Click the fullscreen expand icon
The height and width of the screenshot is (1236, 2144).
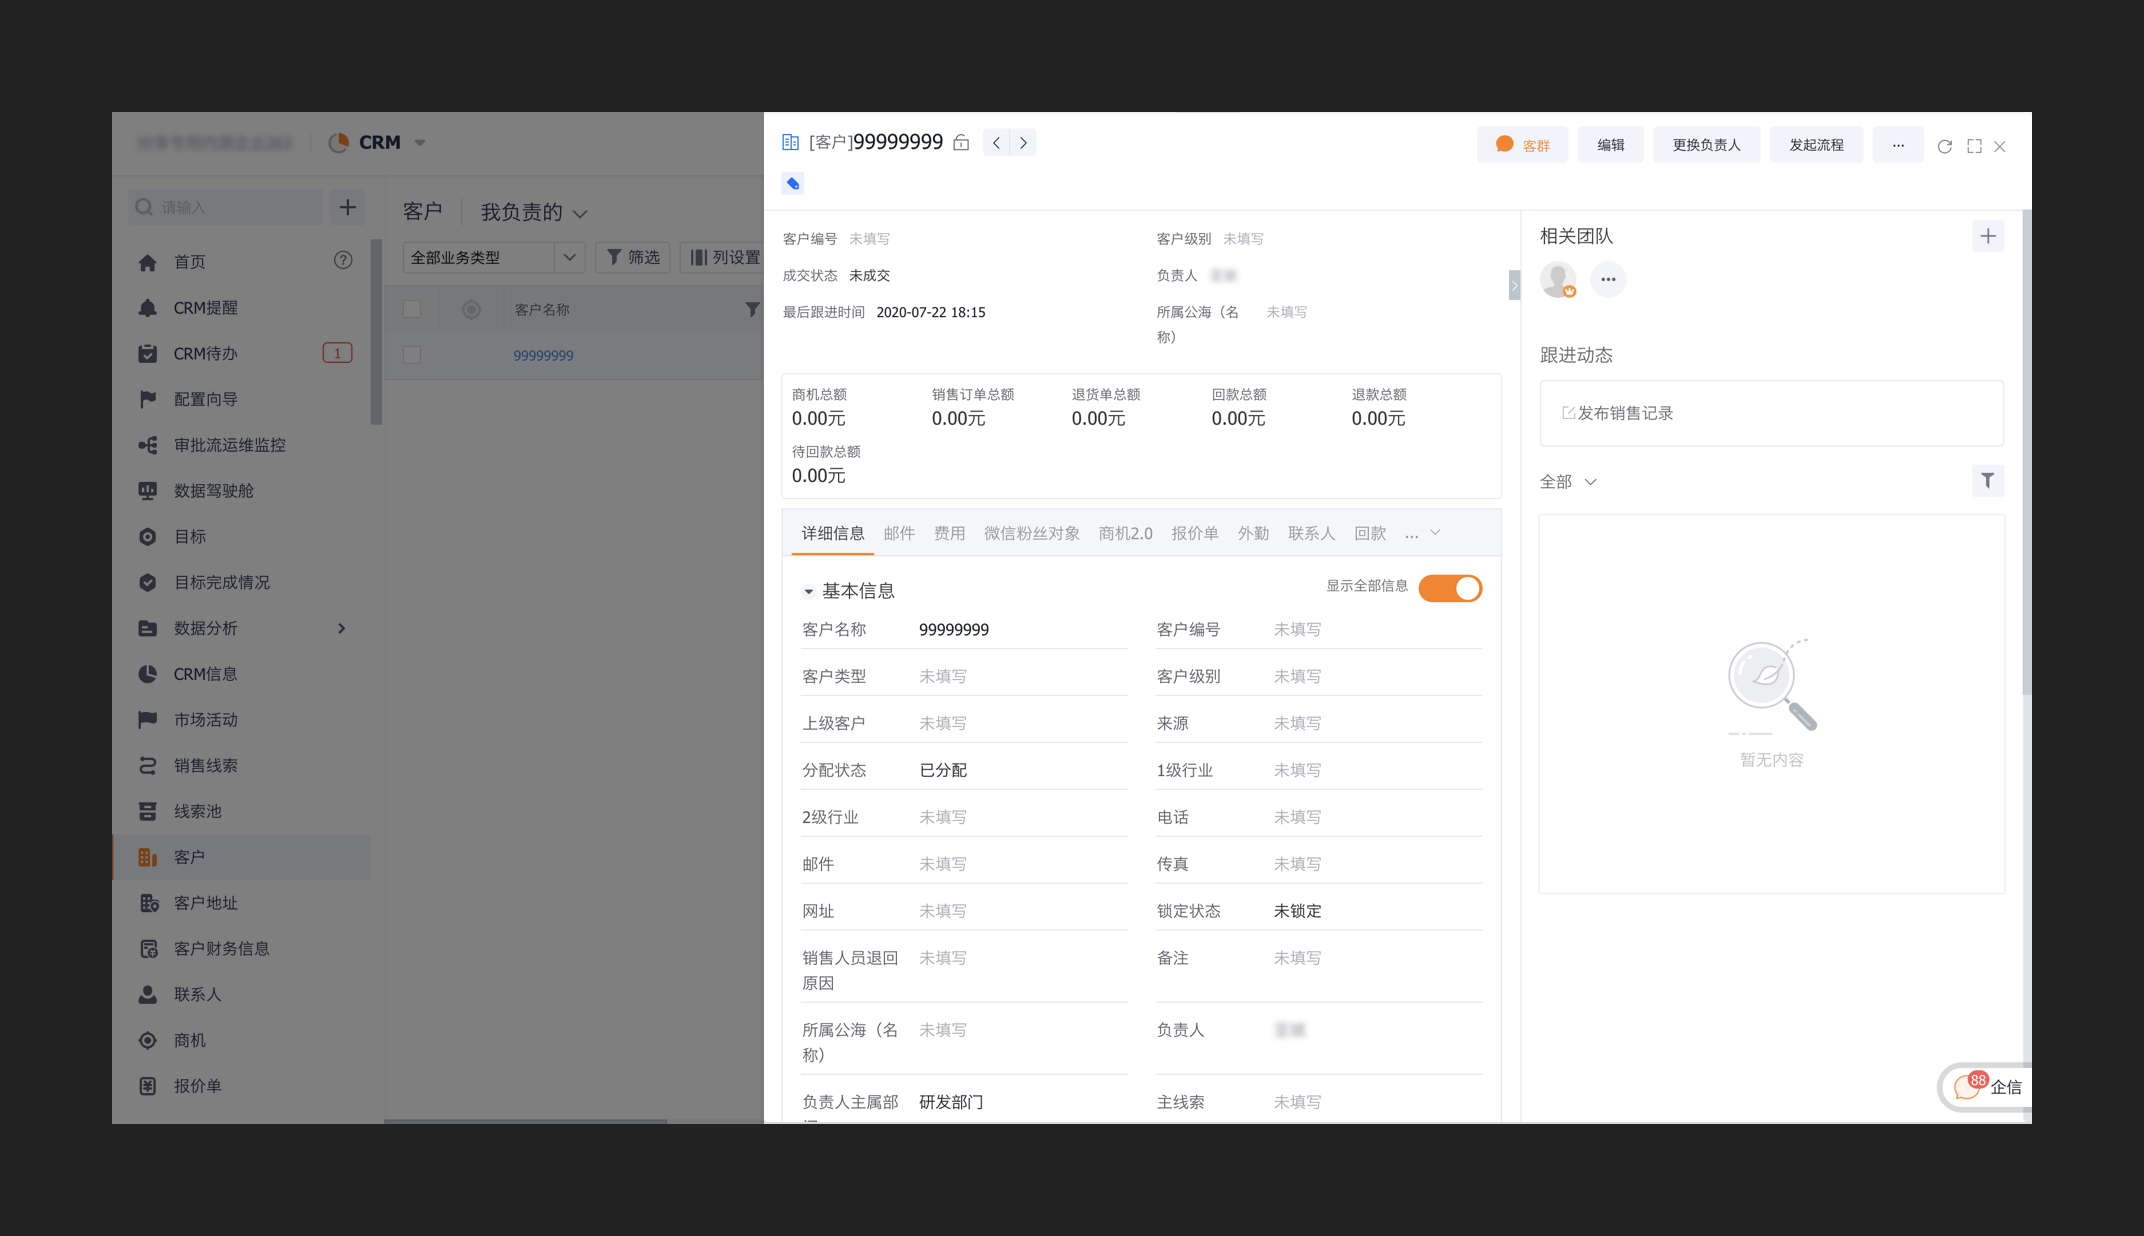click(1974, 146)
